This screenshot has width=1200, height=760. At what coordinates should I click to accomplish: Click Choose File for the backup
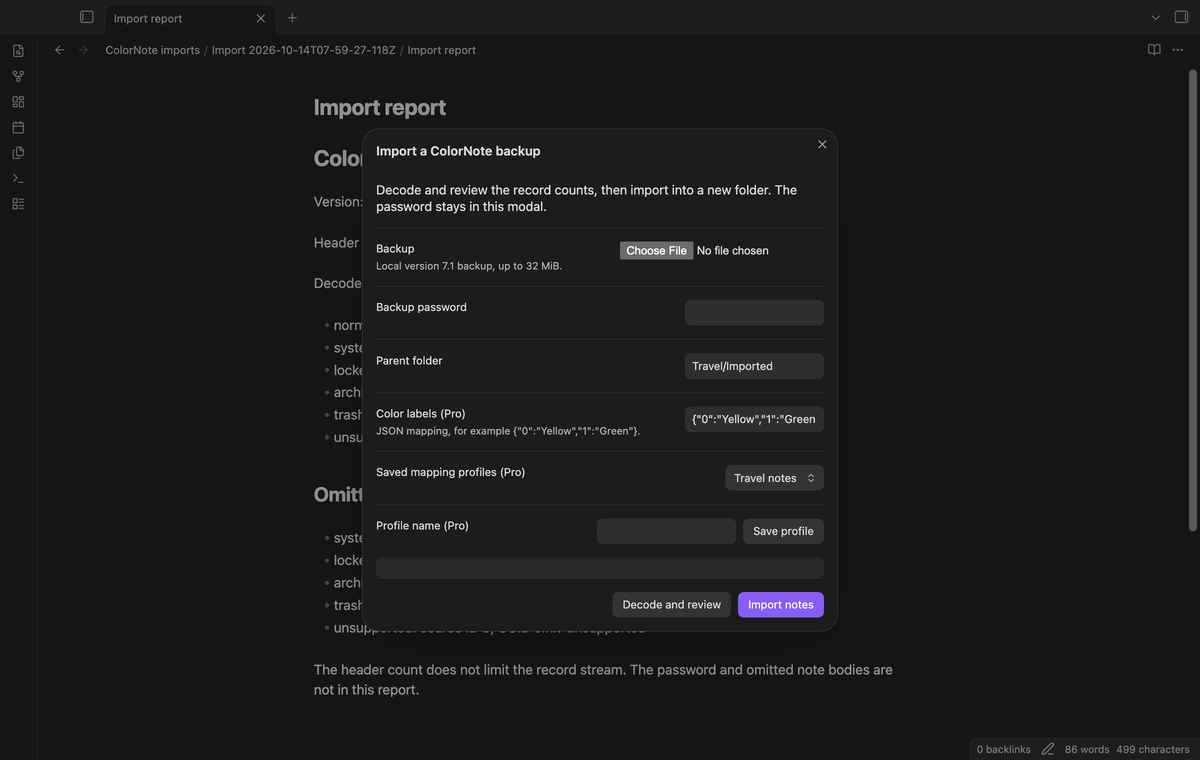656,250
